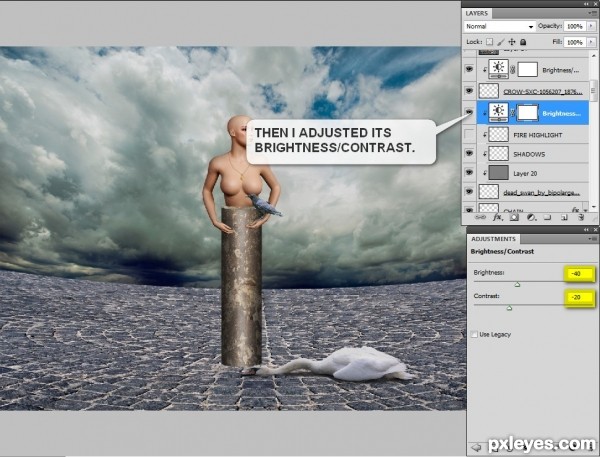Click the Brightness slider handle

tap(517, 284)
